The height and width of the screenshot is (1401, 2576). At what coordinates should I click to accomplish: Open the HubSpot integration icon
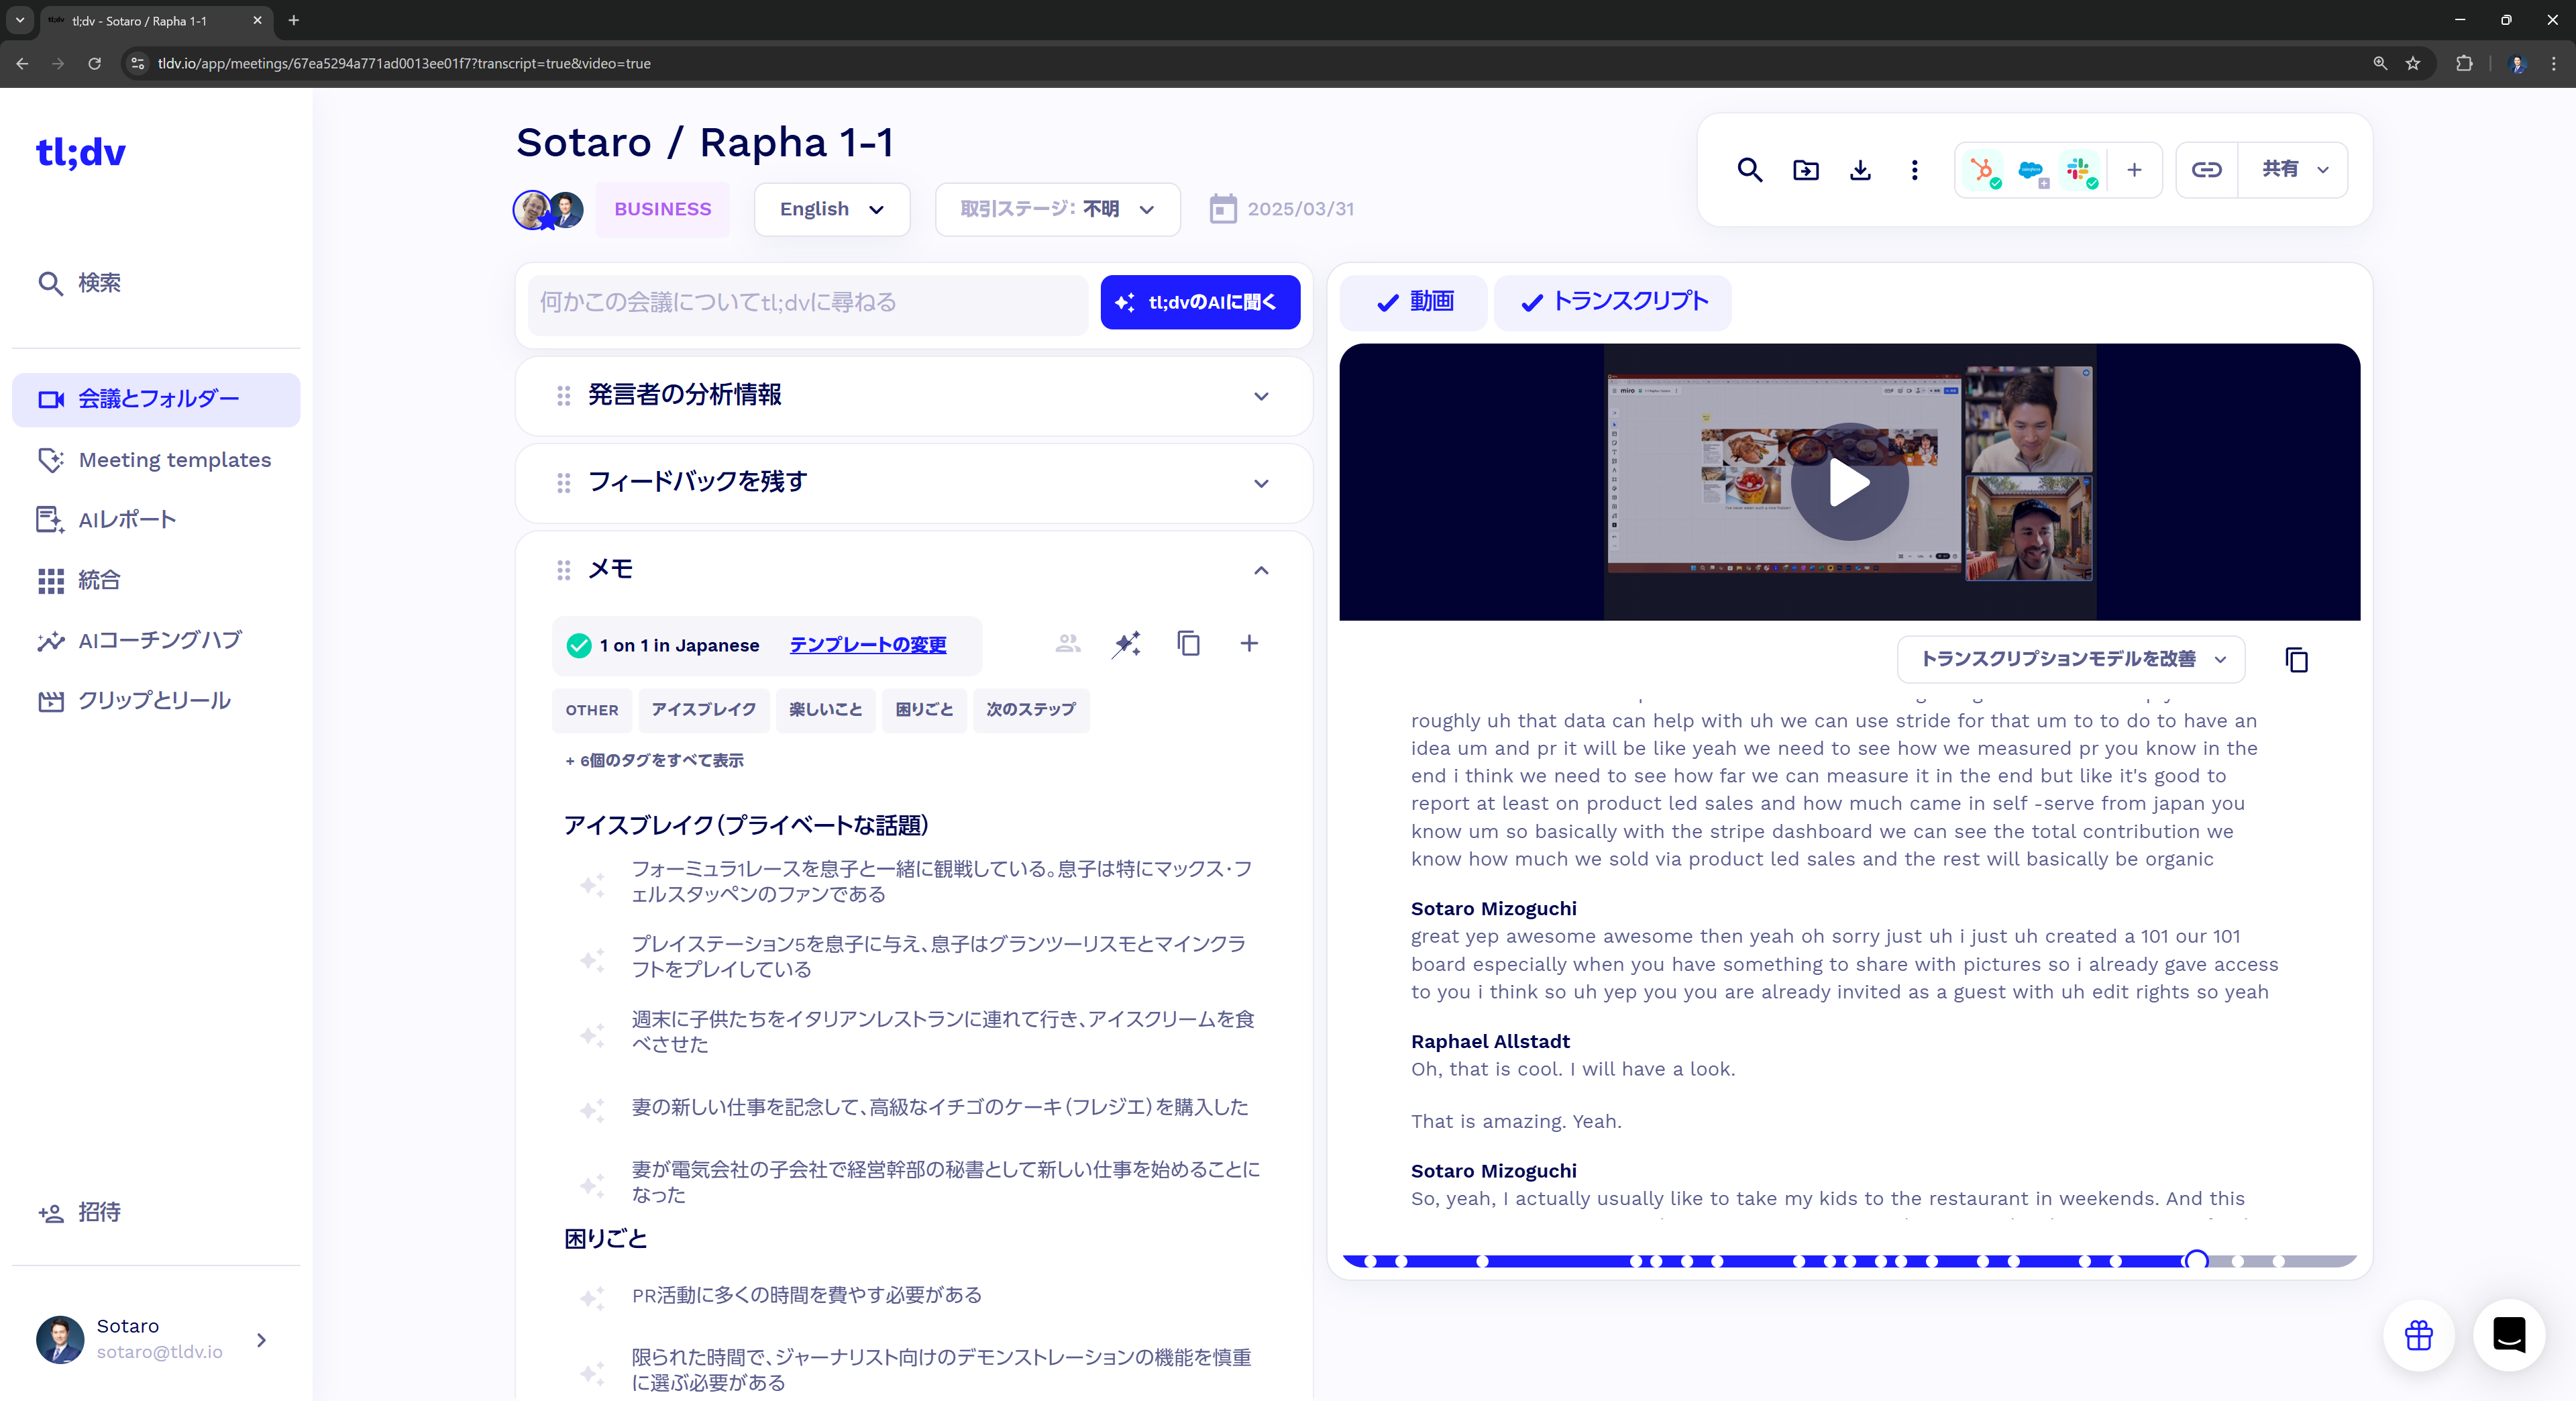[1981, 170]
